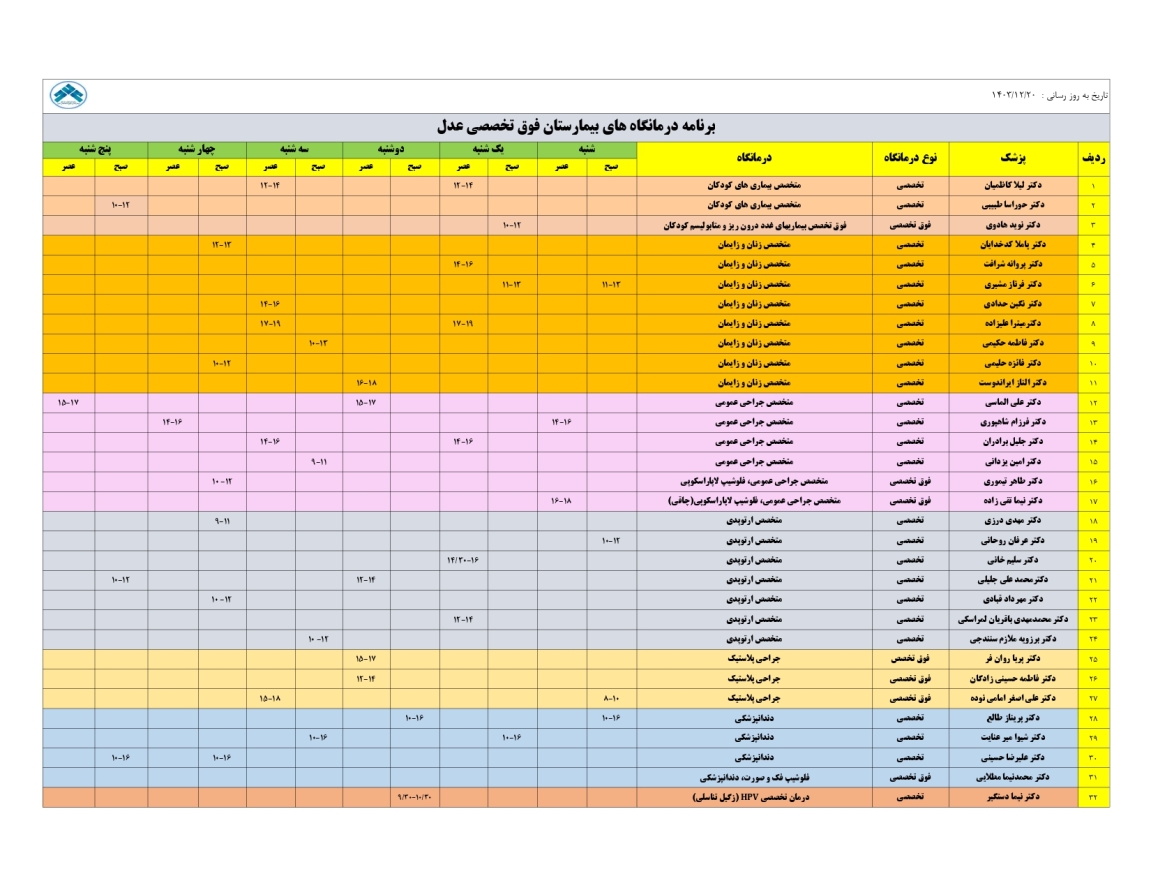Image resolution: width=1151 pixels, height=890 pixels.
Task: Click the دوشنبه day header
Action: [x=391, y=150]
